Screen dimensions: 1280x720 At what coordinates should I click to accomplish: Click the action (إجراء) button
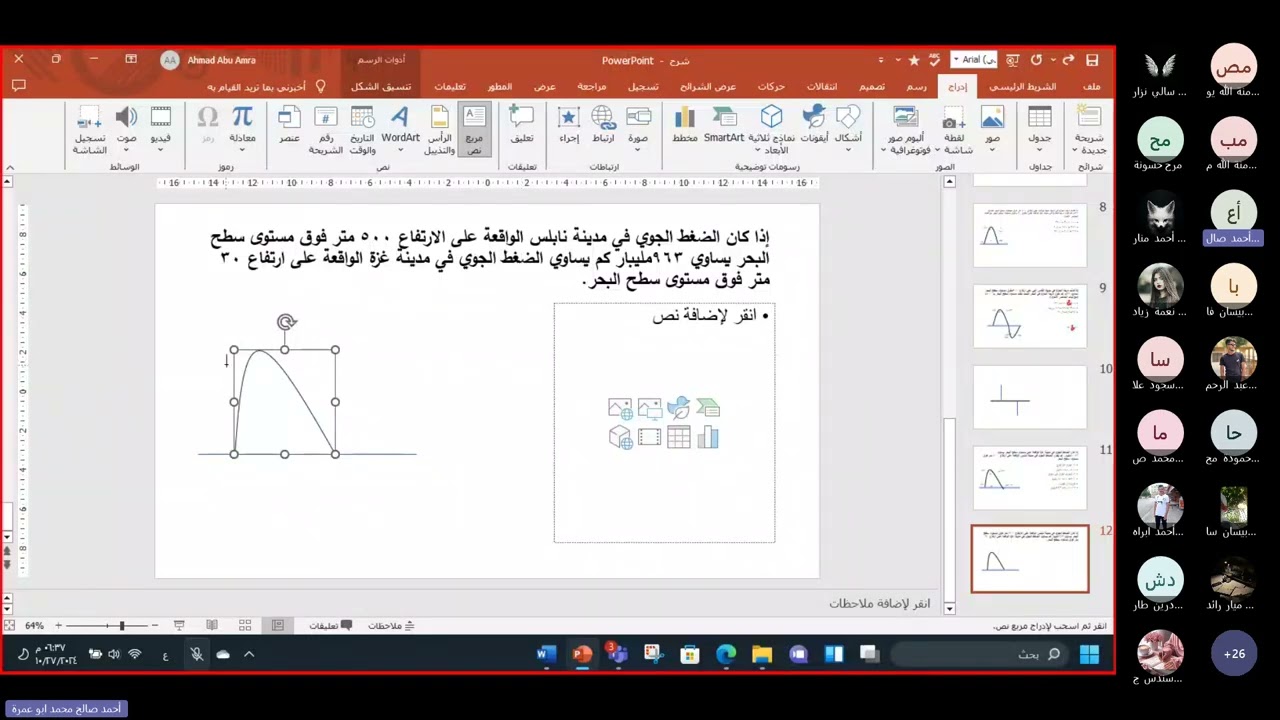pos(569,125)
